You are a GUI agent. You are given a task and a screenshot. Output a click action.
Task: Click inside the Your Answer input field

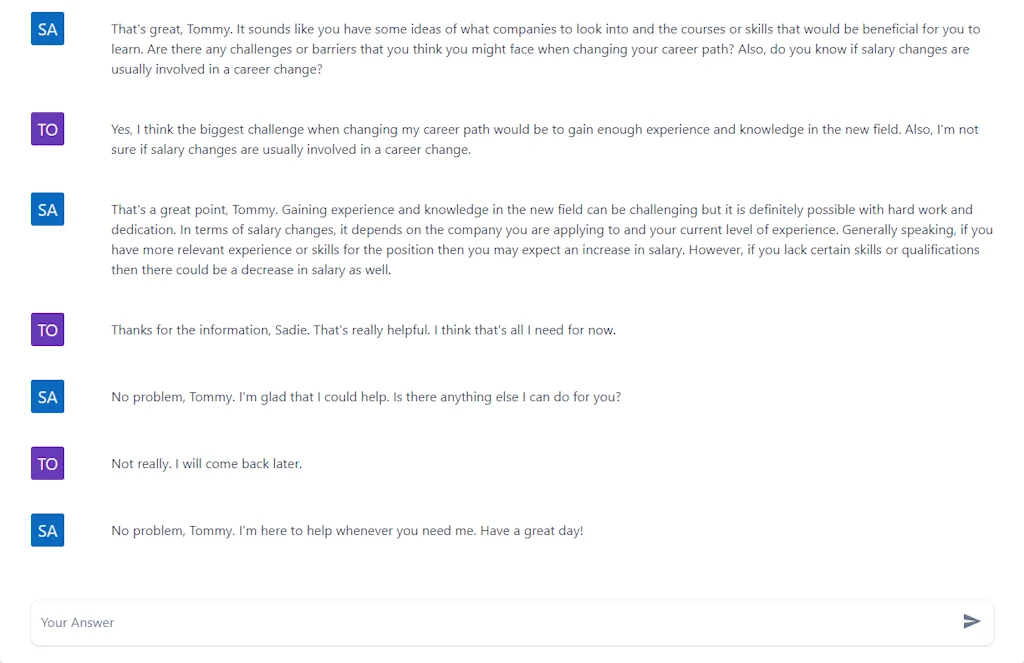pyautogui.click(x=400, y=621)
